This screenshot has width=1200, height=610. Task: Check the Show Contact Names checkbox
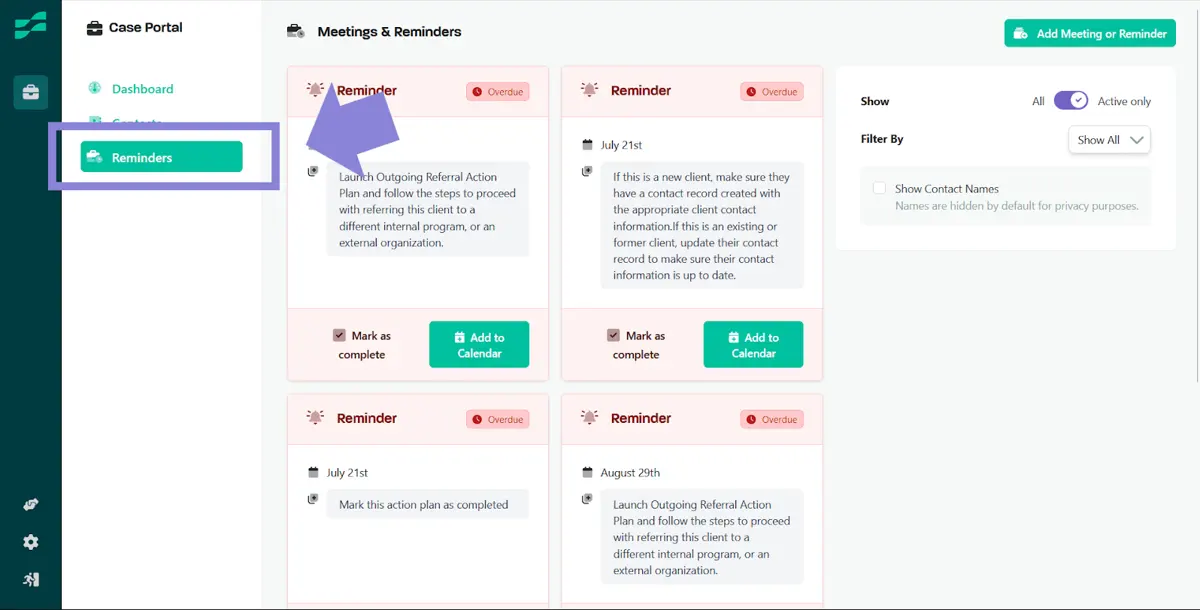(879, 188)
